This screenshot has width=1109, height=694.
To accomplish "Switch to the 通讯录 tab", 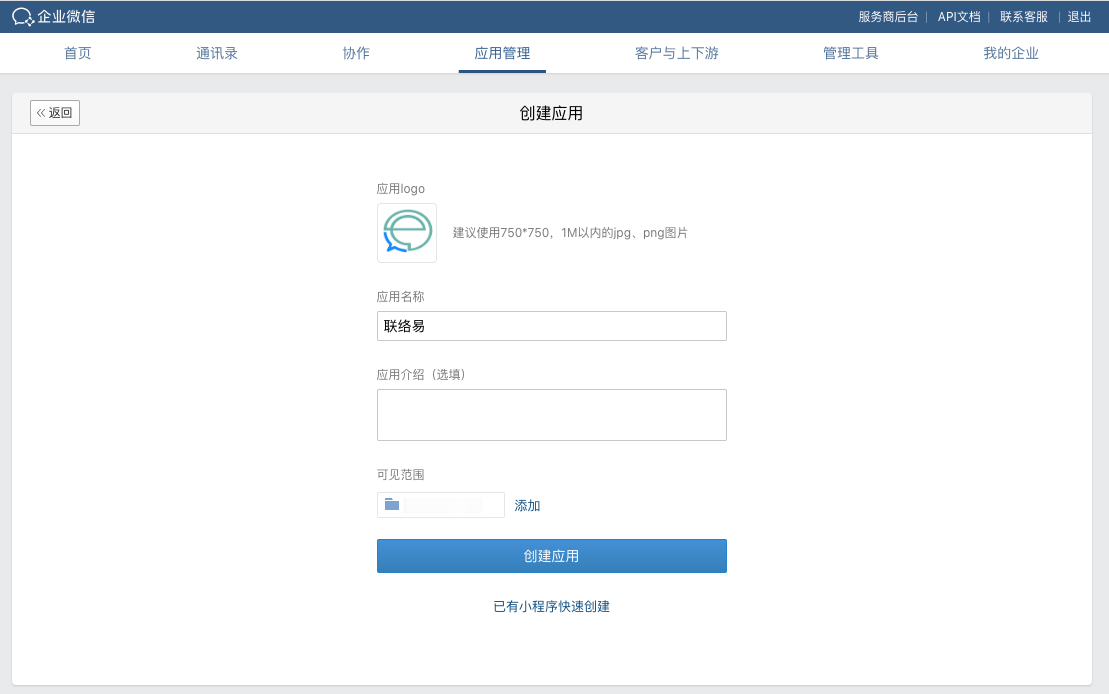I will pyautogui.click(x=217, y=53).
